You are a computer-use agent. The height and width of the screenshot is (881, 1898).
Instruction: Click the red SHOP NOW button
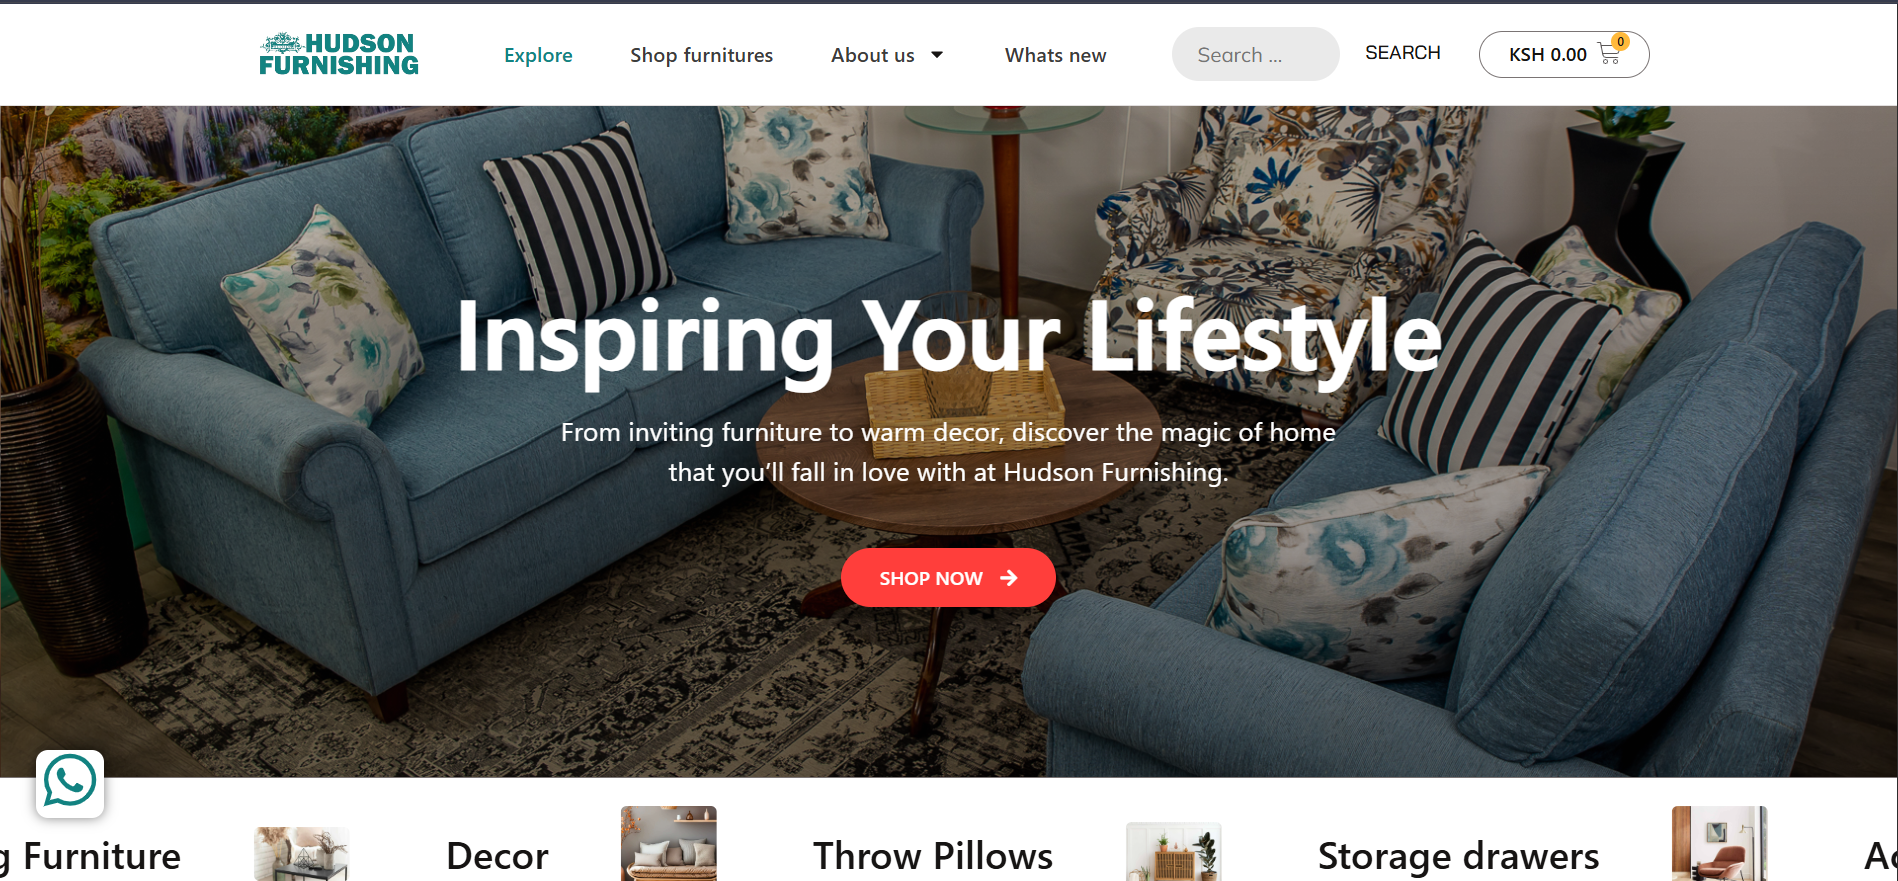pos(948,578)
